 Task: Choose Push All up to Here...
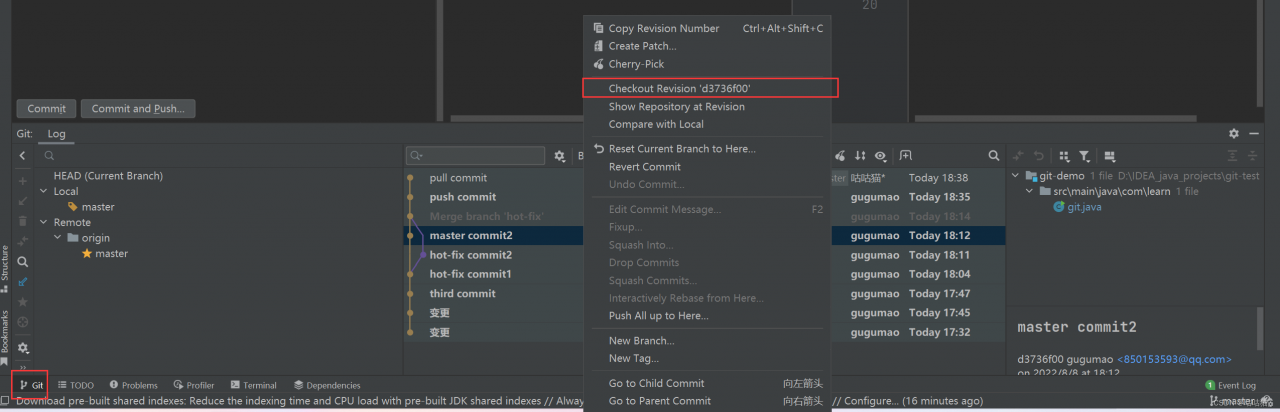(708, 316)
